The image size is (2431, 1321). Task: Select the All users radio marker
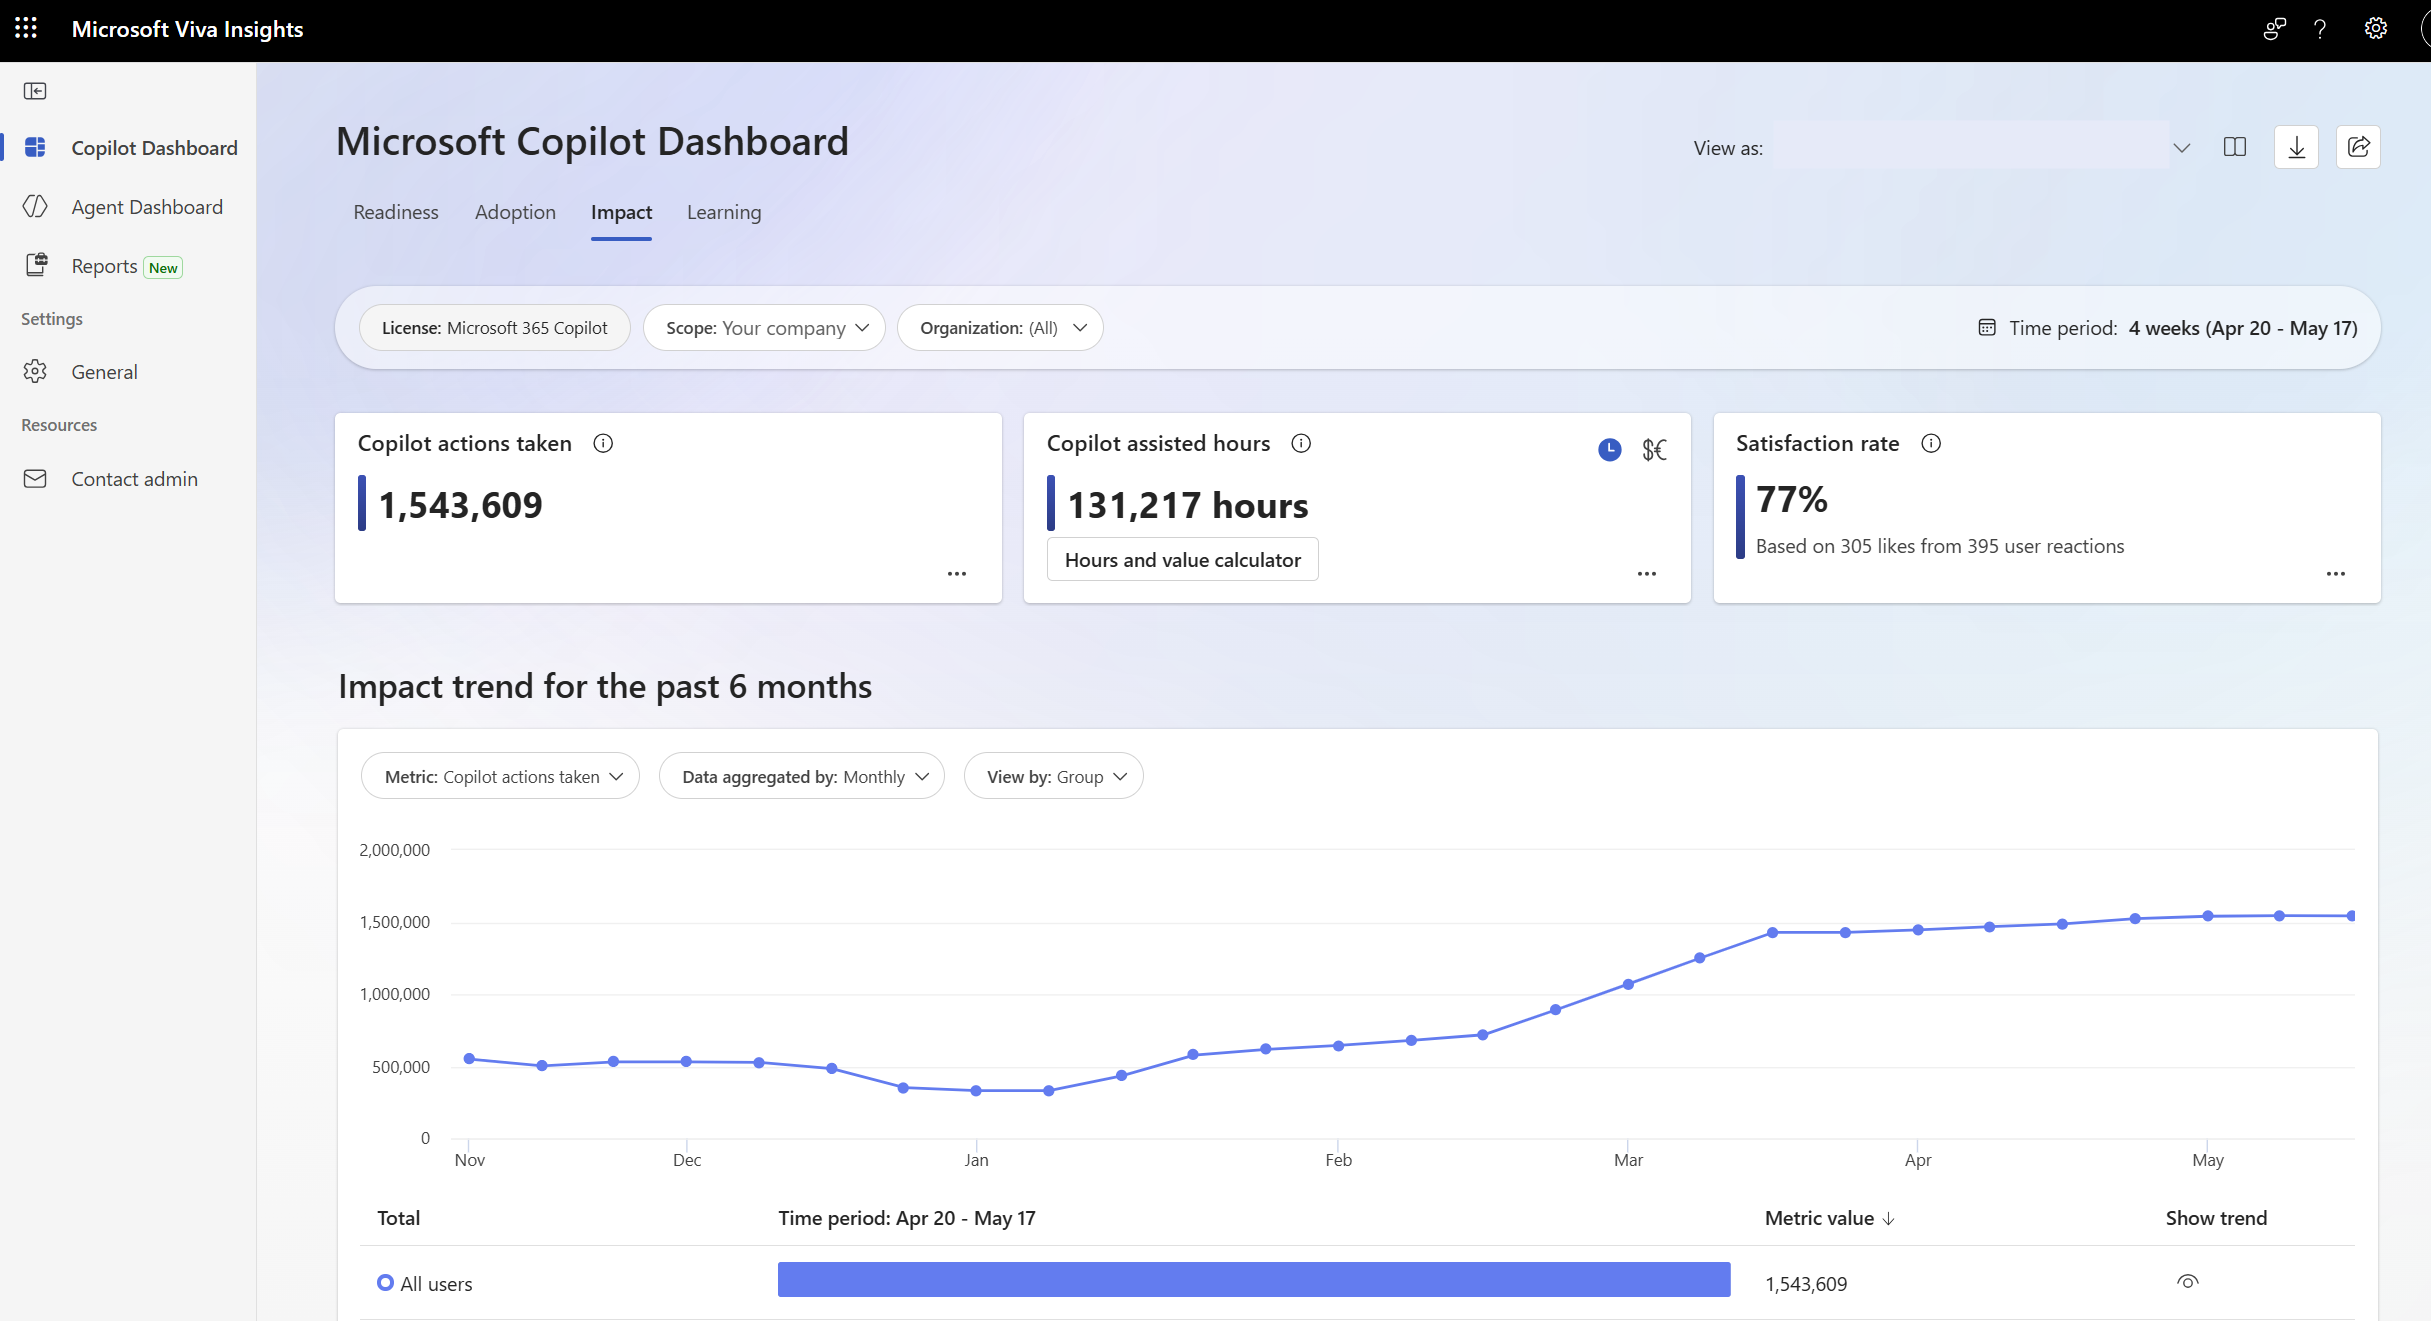click(x=385, y=1283)
